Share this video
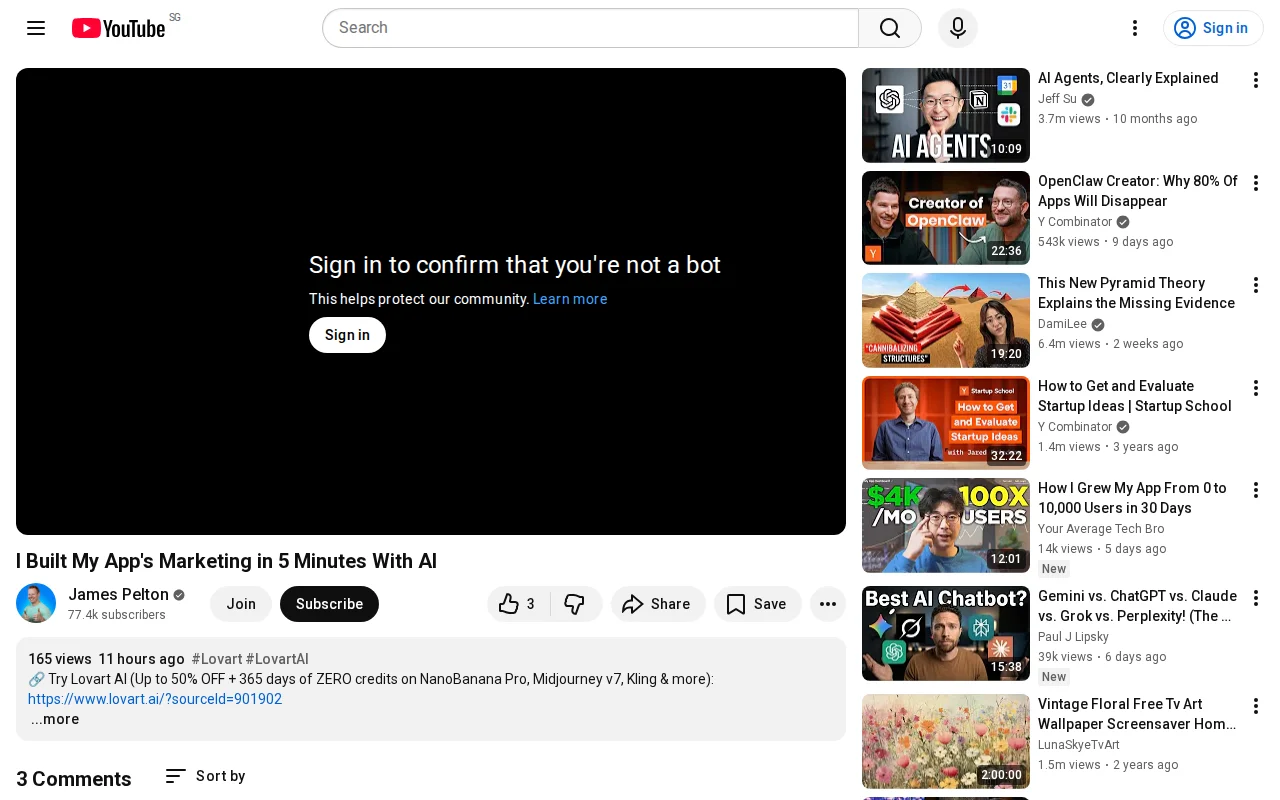This screenshot has width=1280, height=800. pyautogui.click(x=658, y=604)
